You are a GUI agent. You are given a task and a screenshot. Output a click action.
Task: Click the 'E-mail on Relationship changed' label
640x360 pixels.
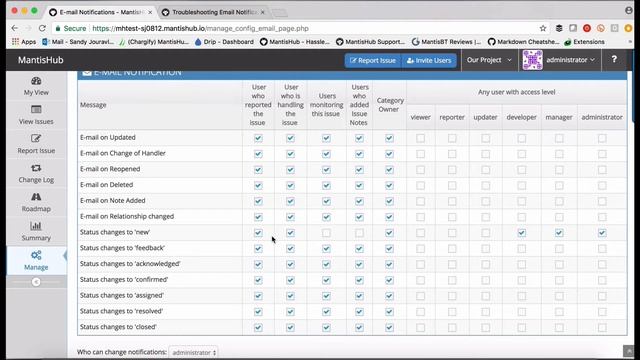[x=127, y=216]
